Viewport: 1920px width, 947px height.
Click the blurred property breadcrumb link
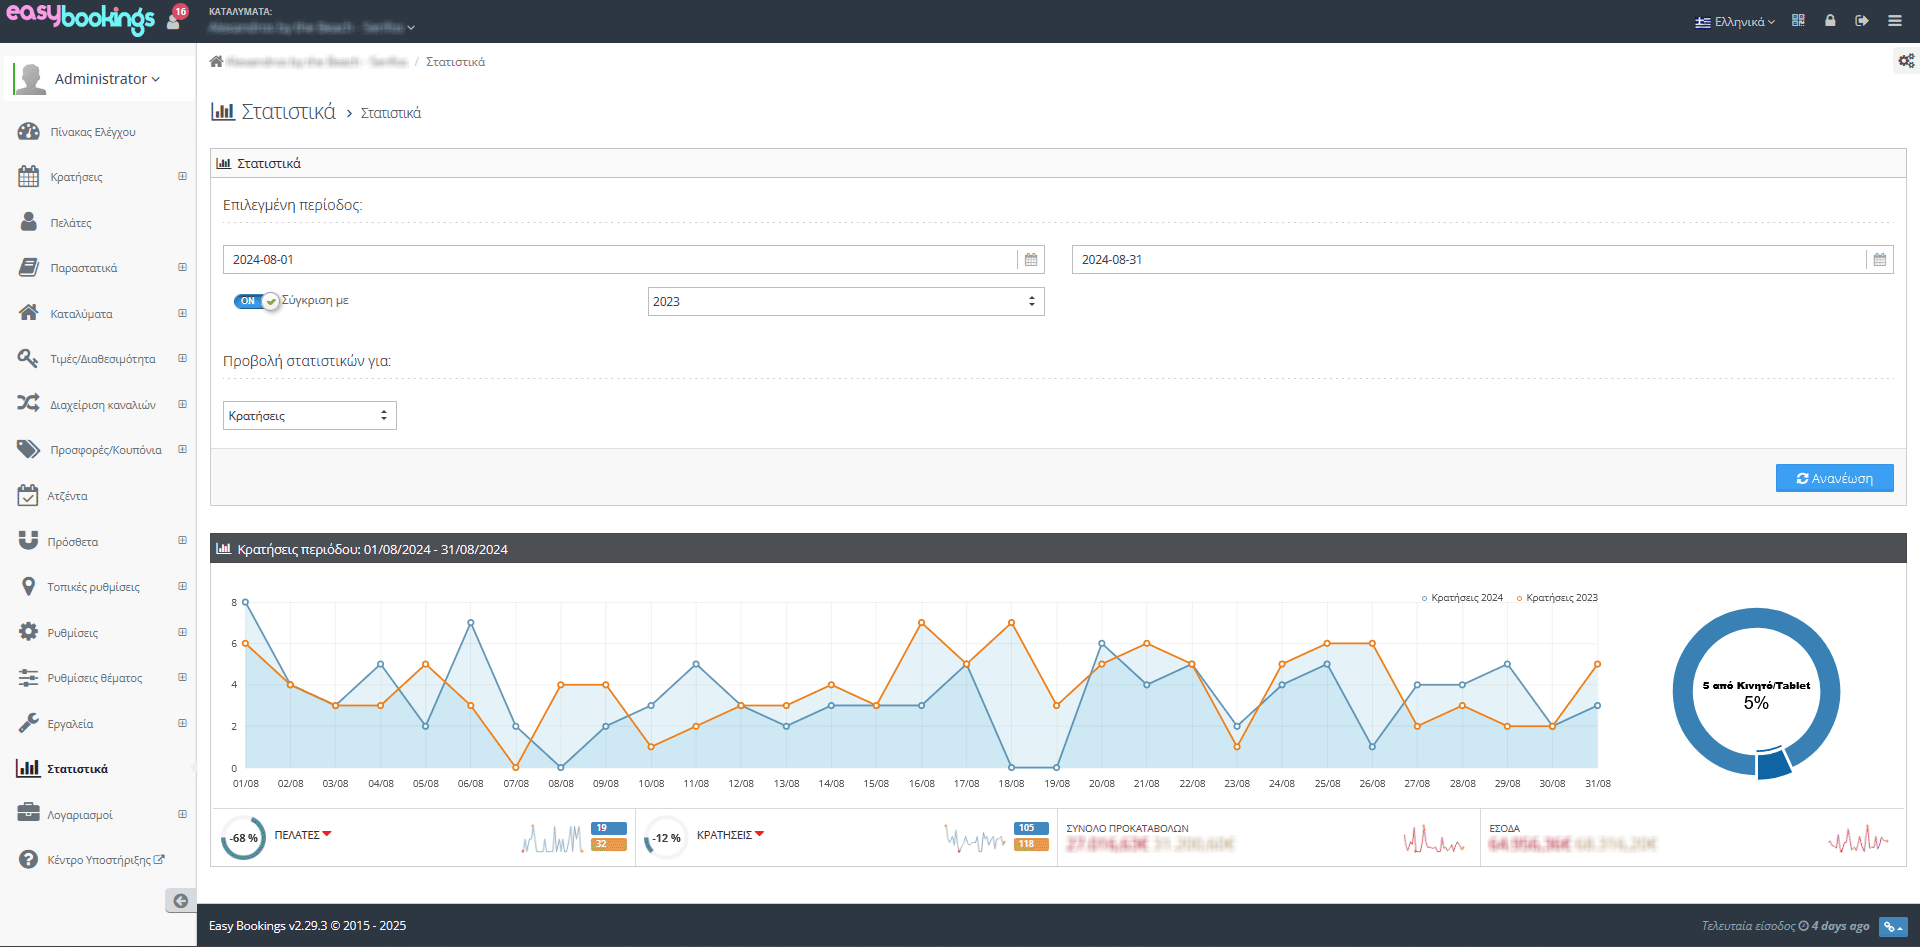pos(317,62)
